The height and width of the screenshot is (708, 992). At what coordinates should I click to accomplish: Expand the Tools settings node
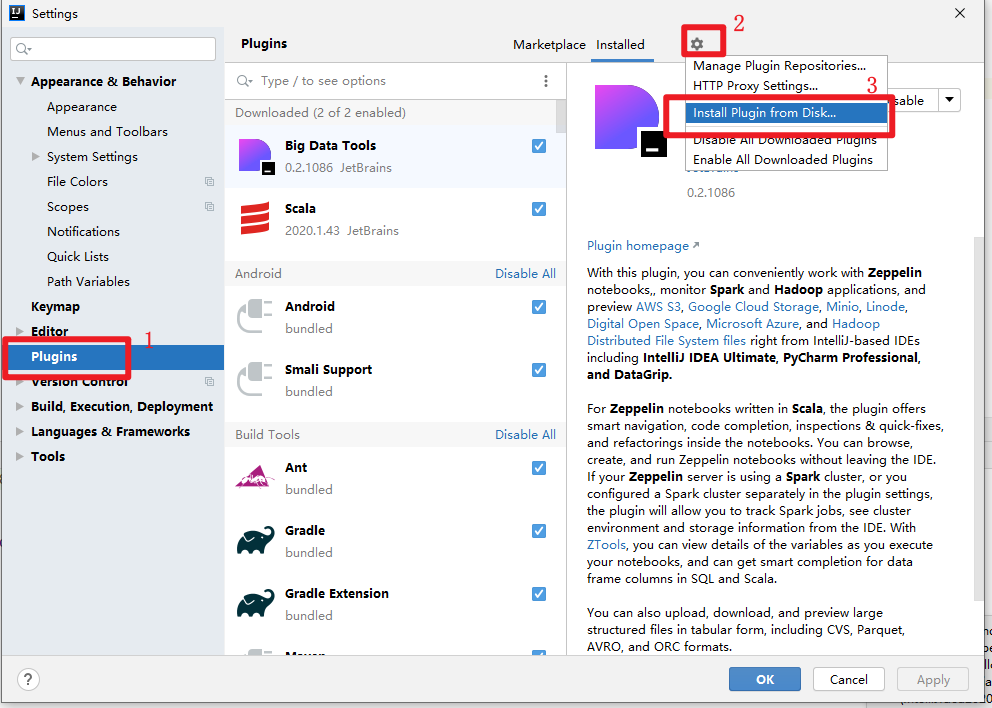pos(20,456)
